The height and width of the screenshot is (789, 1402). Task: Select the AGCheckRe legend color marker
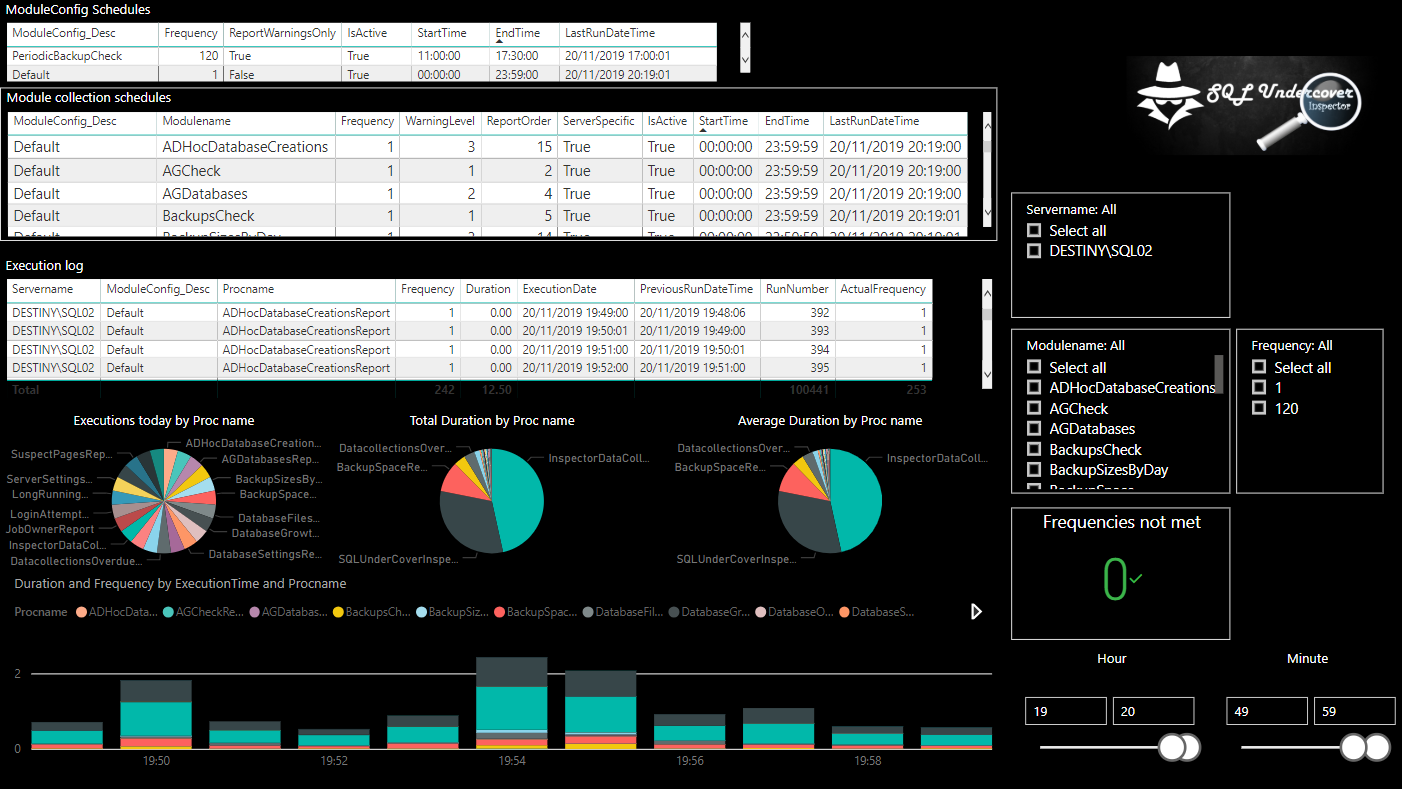click(168, 611)
